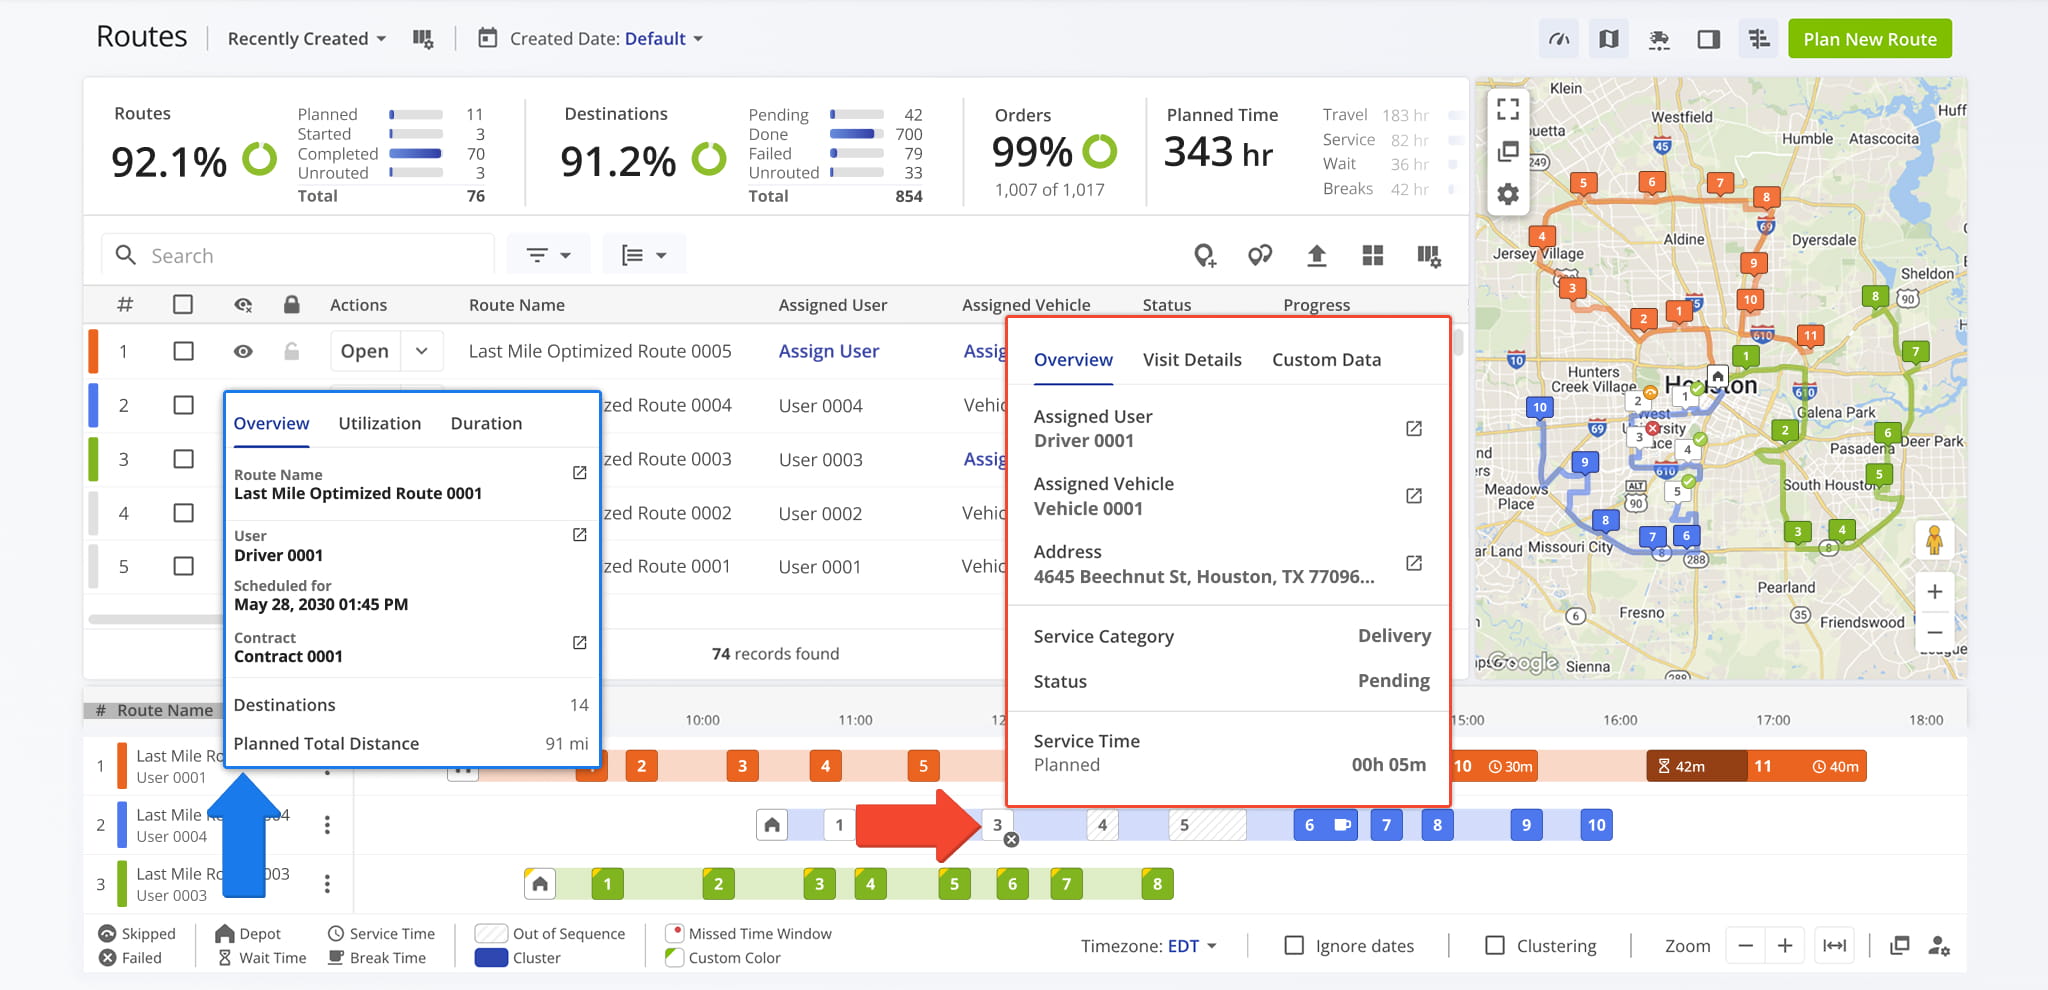The height and width of the screenshot is (990, 2048).
Task: Open the grouping list dropdown
Action: (643, 255)
